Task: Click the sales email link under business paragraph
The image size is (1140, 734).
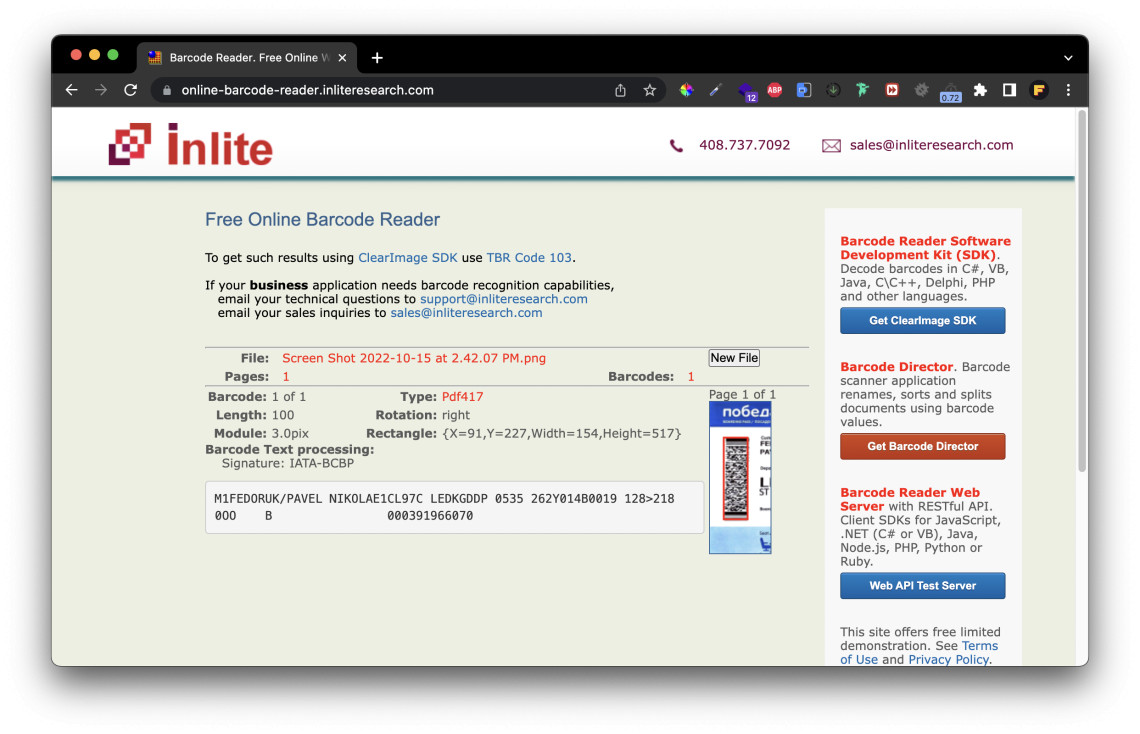Action: tap(466, 313)
